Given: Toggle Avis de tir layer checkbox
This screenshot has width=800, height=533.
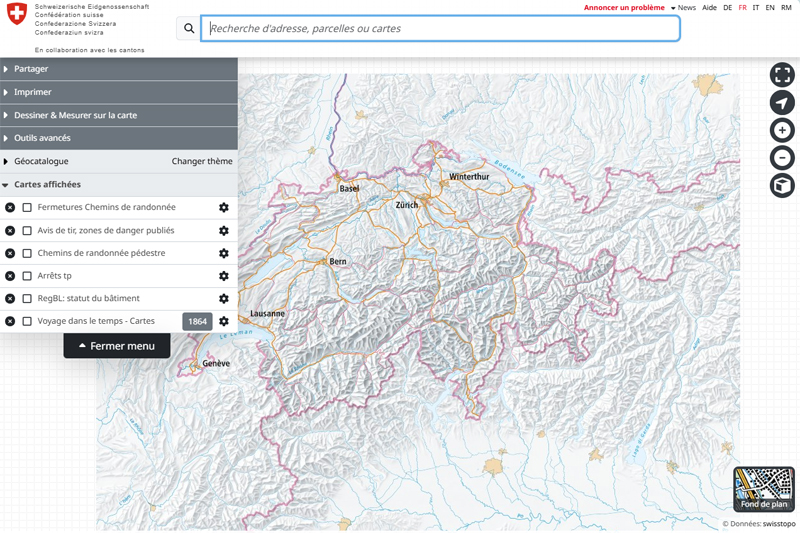Looking at the screenshot, I should (27, 231).
